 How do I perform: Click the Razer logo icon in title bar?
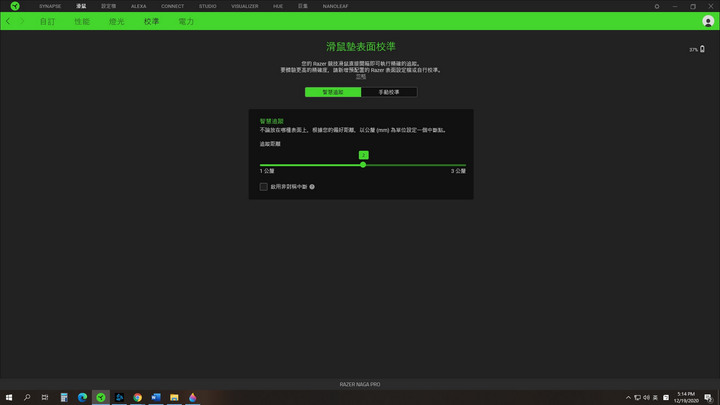point(15,6)
